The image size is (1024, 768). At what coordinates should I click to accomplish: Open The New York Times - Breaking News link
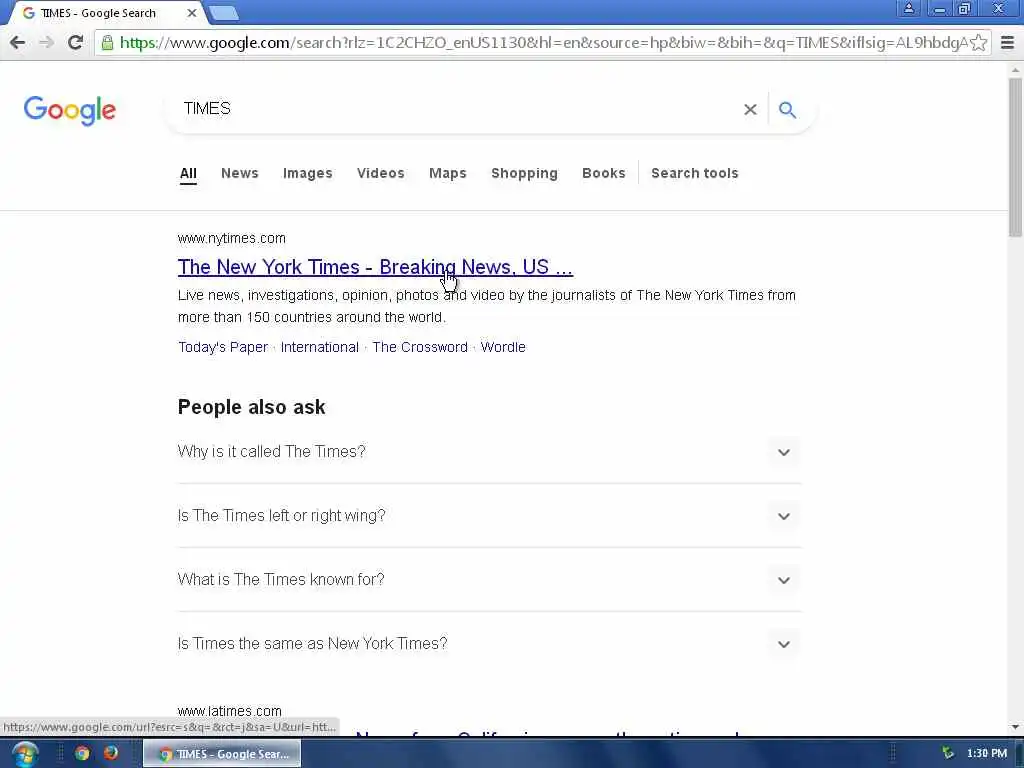(x=376, y=267)
